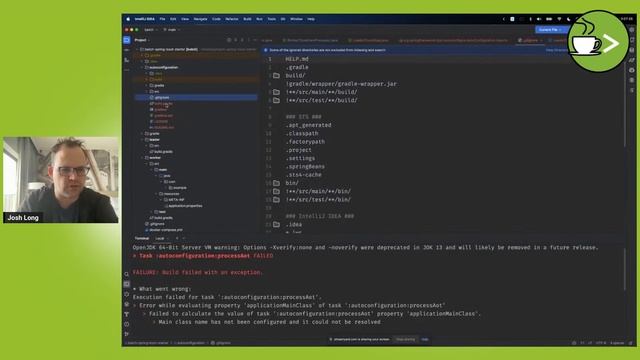Click folder gutter icon beside !**/src/main/**/bin/
This screenshot has height=360, width=640.
point(276,191)
